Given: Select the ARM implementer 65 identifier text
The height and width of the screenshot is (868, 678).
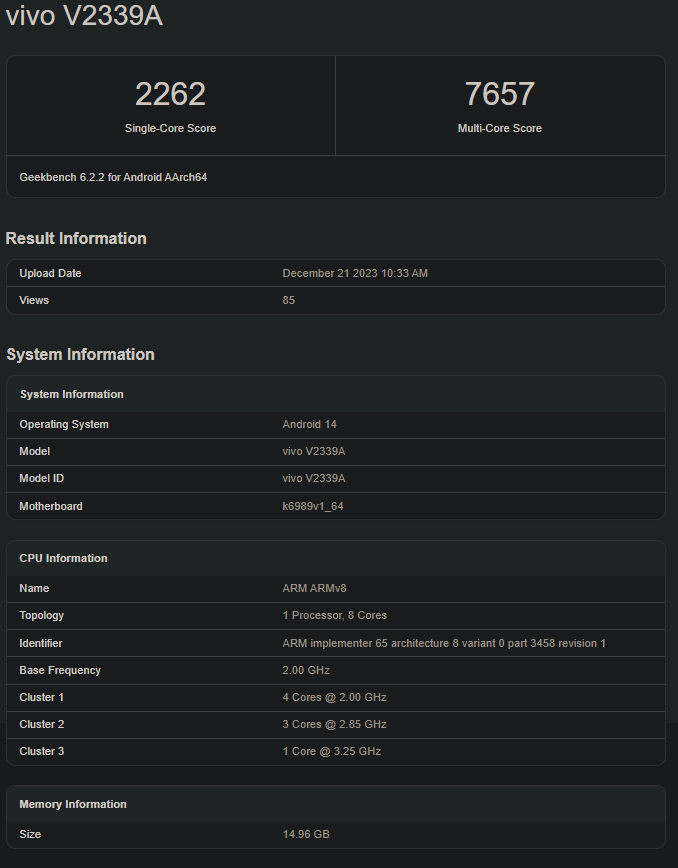Looking at the screenshot, I should [444, 643].
